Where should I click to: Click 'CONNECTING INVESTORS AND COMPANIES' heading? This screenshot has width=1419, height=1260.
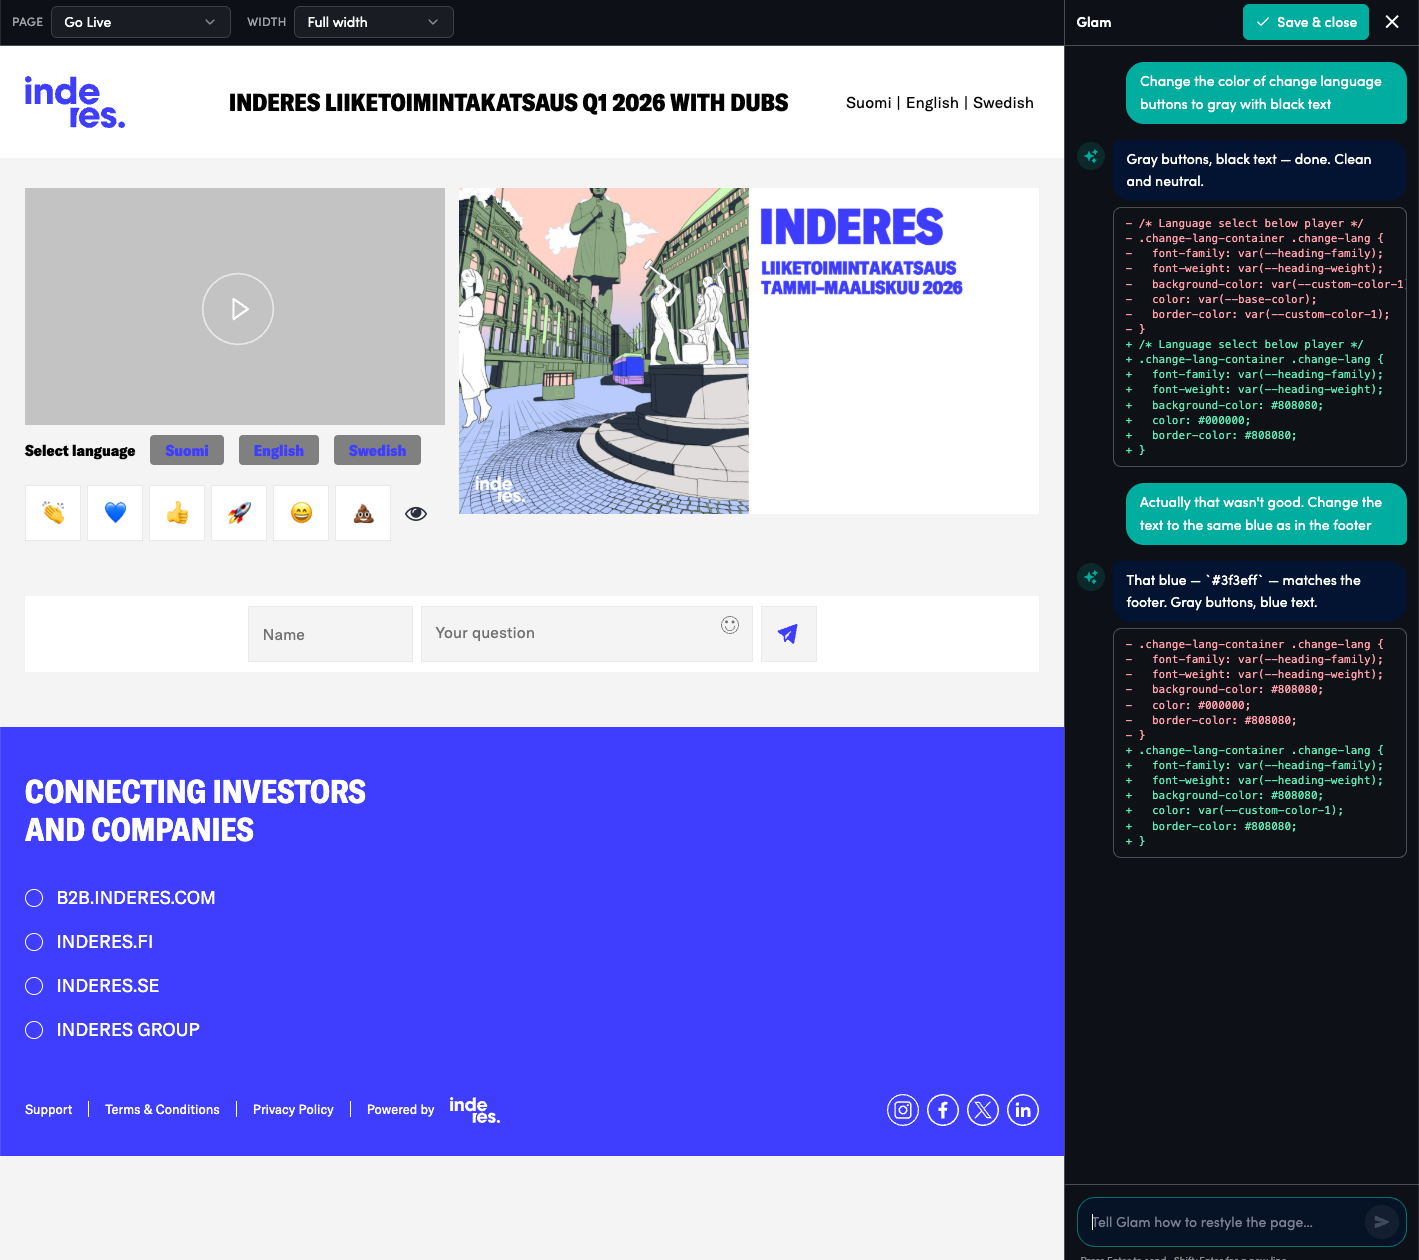[x=195, y=811]
